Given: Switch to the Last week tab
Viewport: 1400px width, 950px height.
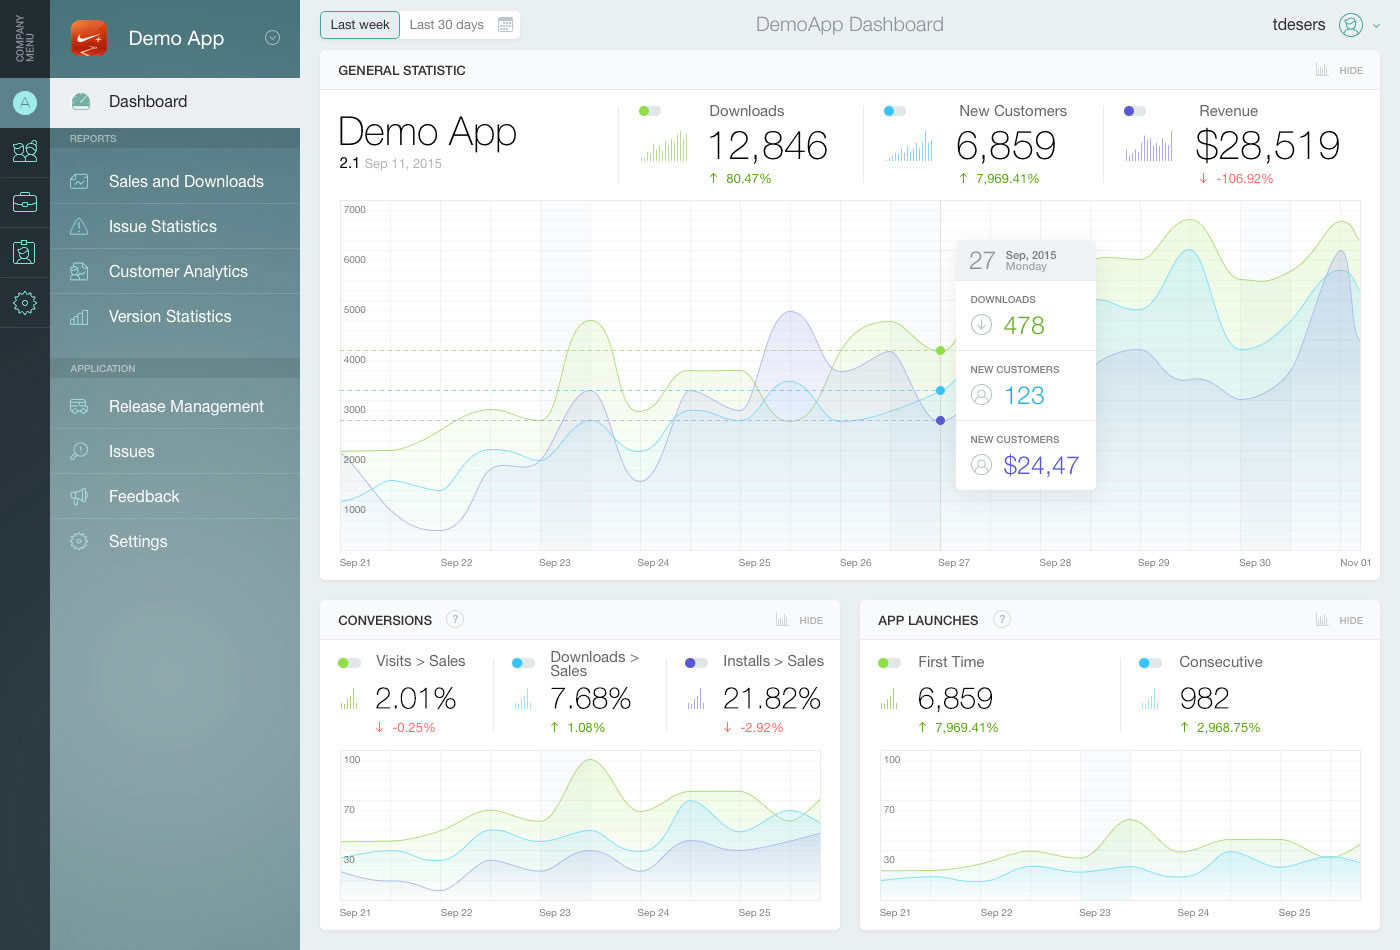Looking at the screenshot, I should point(360,25).
